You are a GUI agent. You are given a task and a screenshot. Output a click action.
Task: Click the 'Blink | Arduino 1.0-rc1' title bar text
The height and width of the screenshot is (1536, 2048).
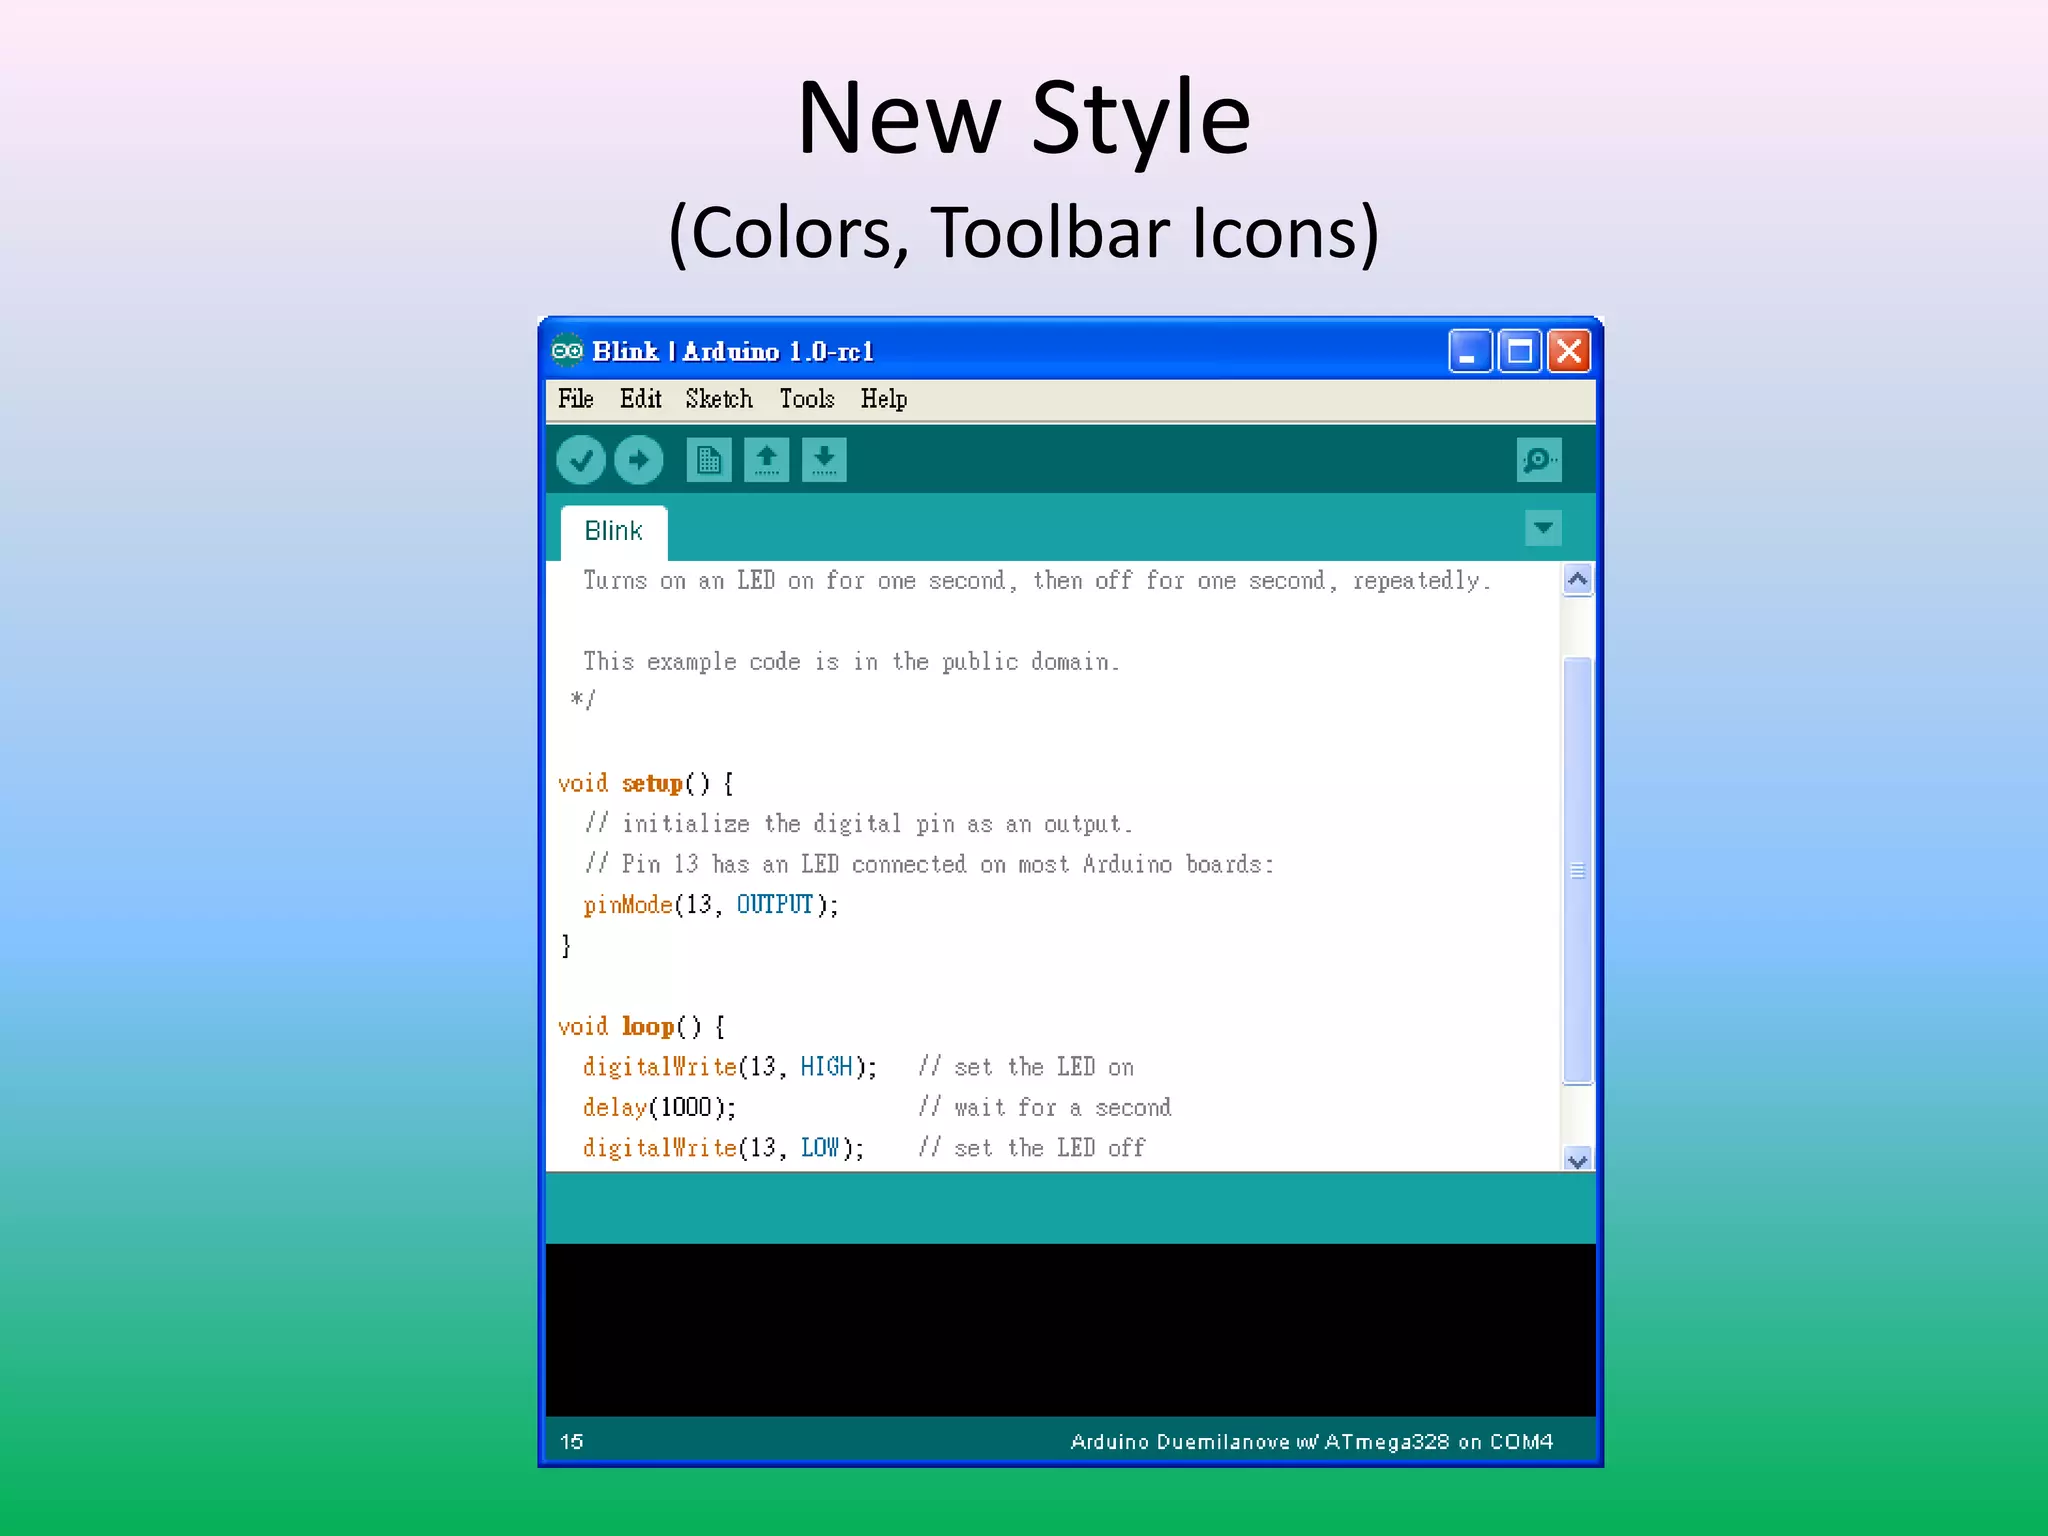[733, 351]
